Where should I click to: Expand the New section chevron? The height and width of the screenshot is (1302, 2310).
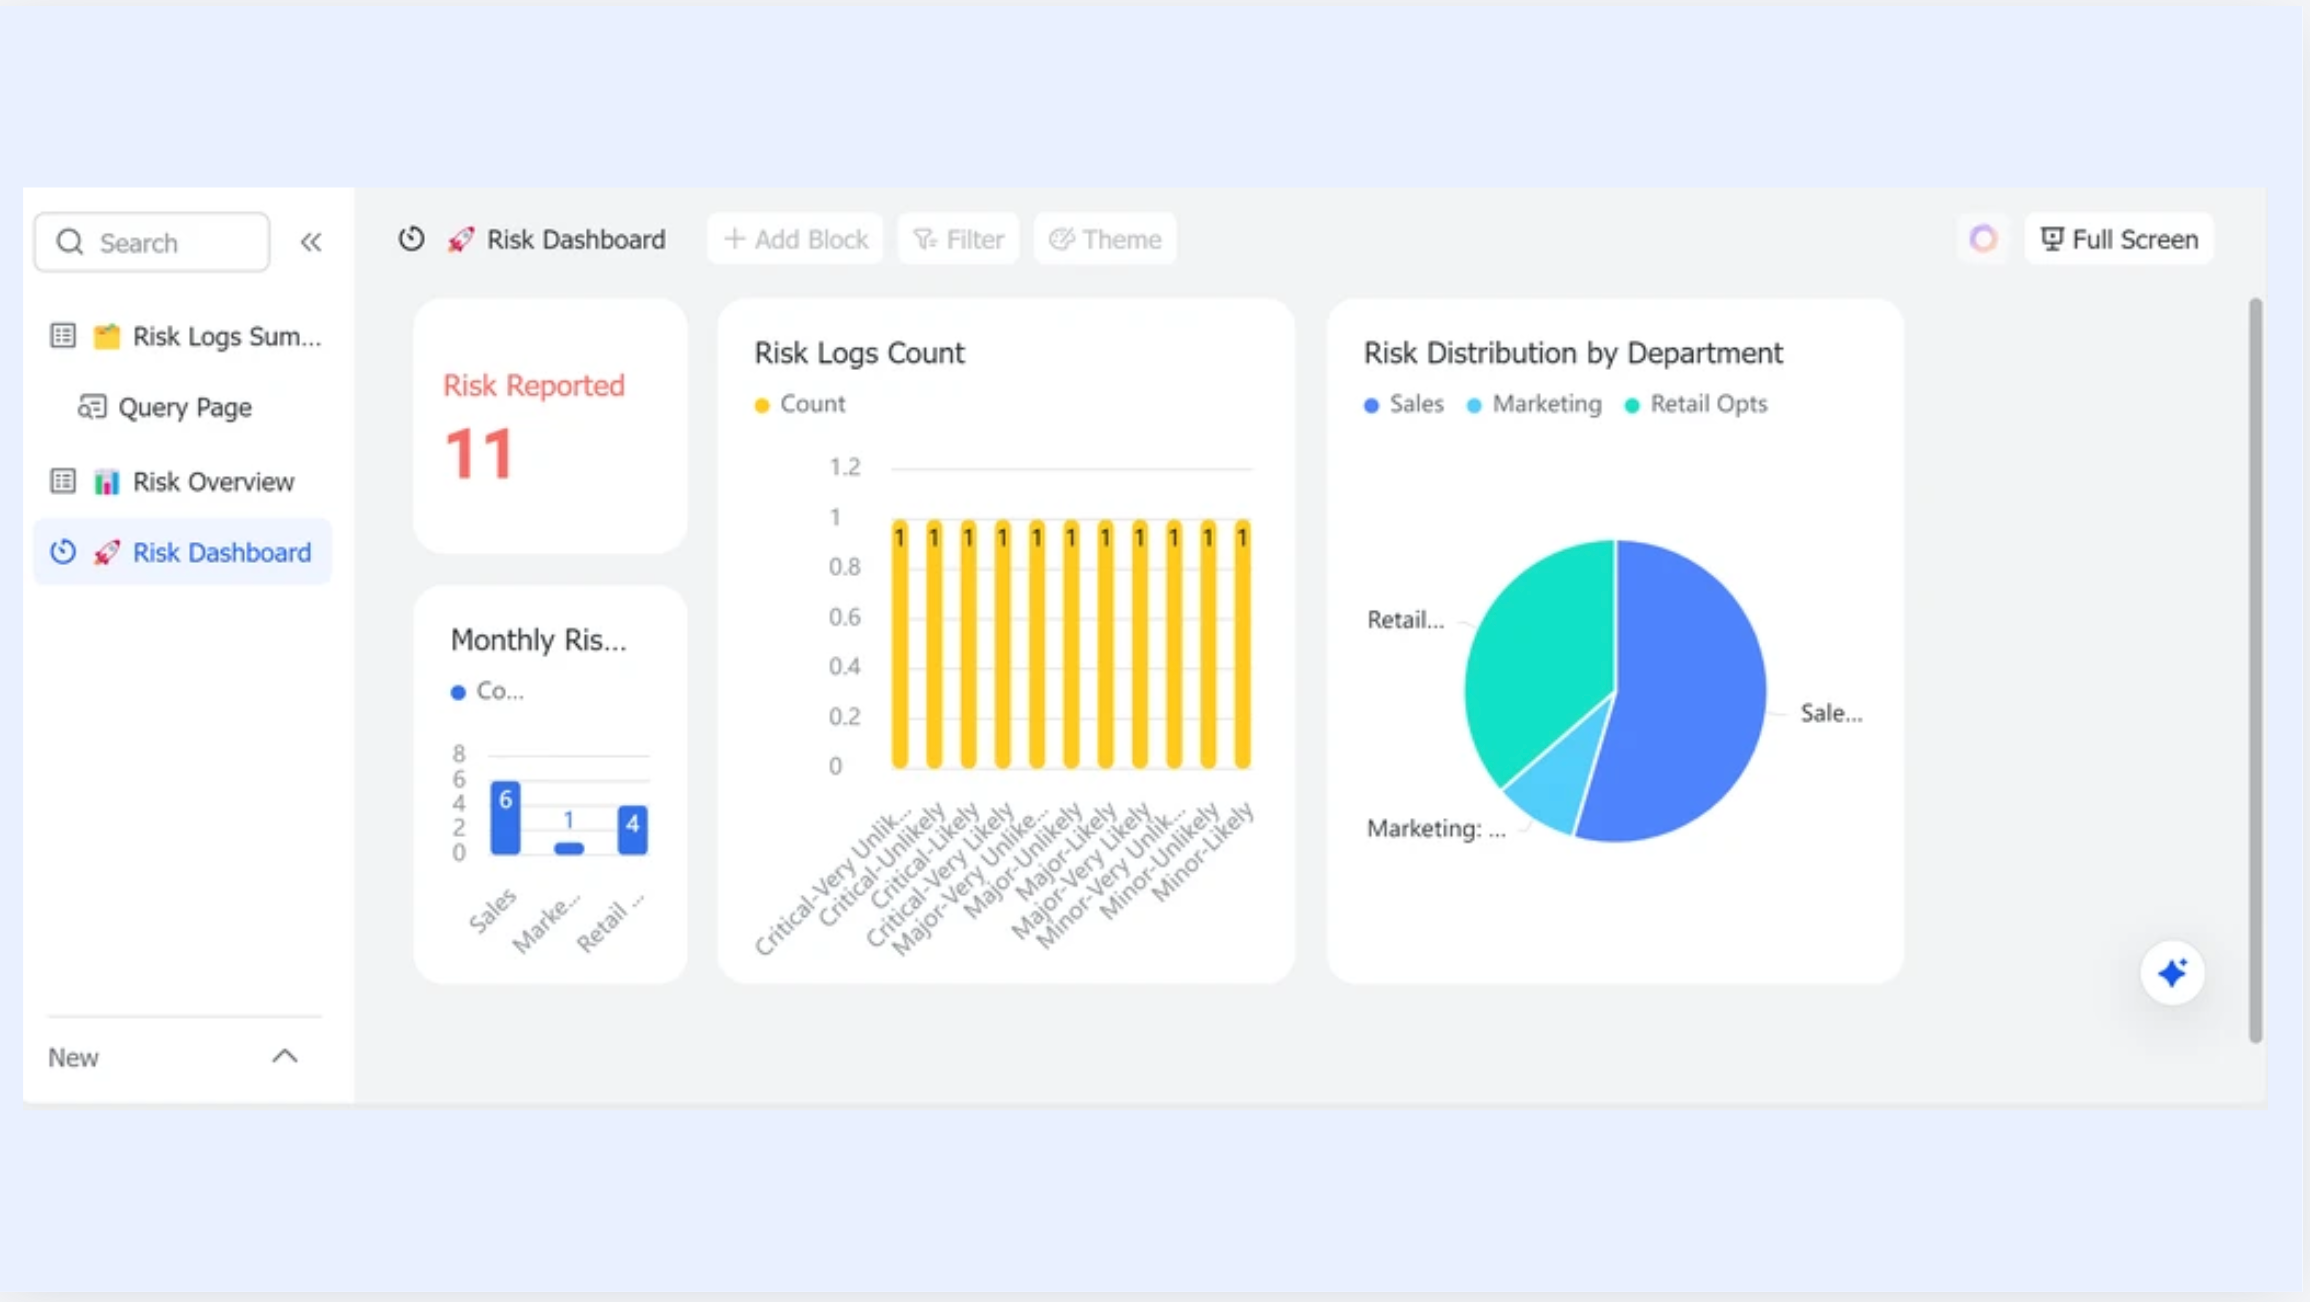click(285, 1056)
